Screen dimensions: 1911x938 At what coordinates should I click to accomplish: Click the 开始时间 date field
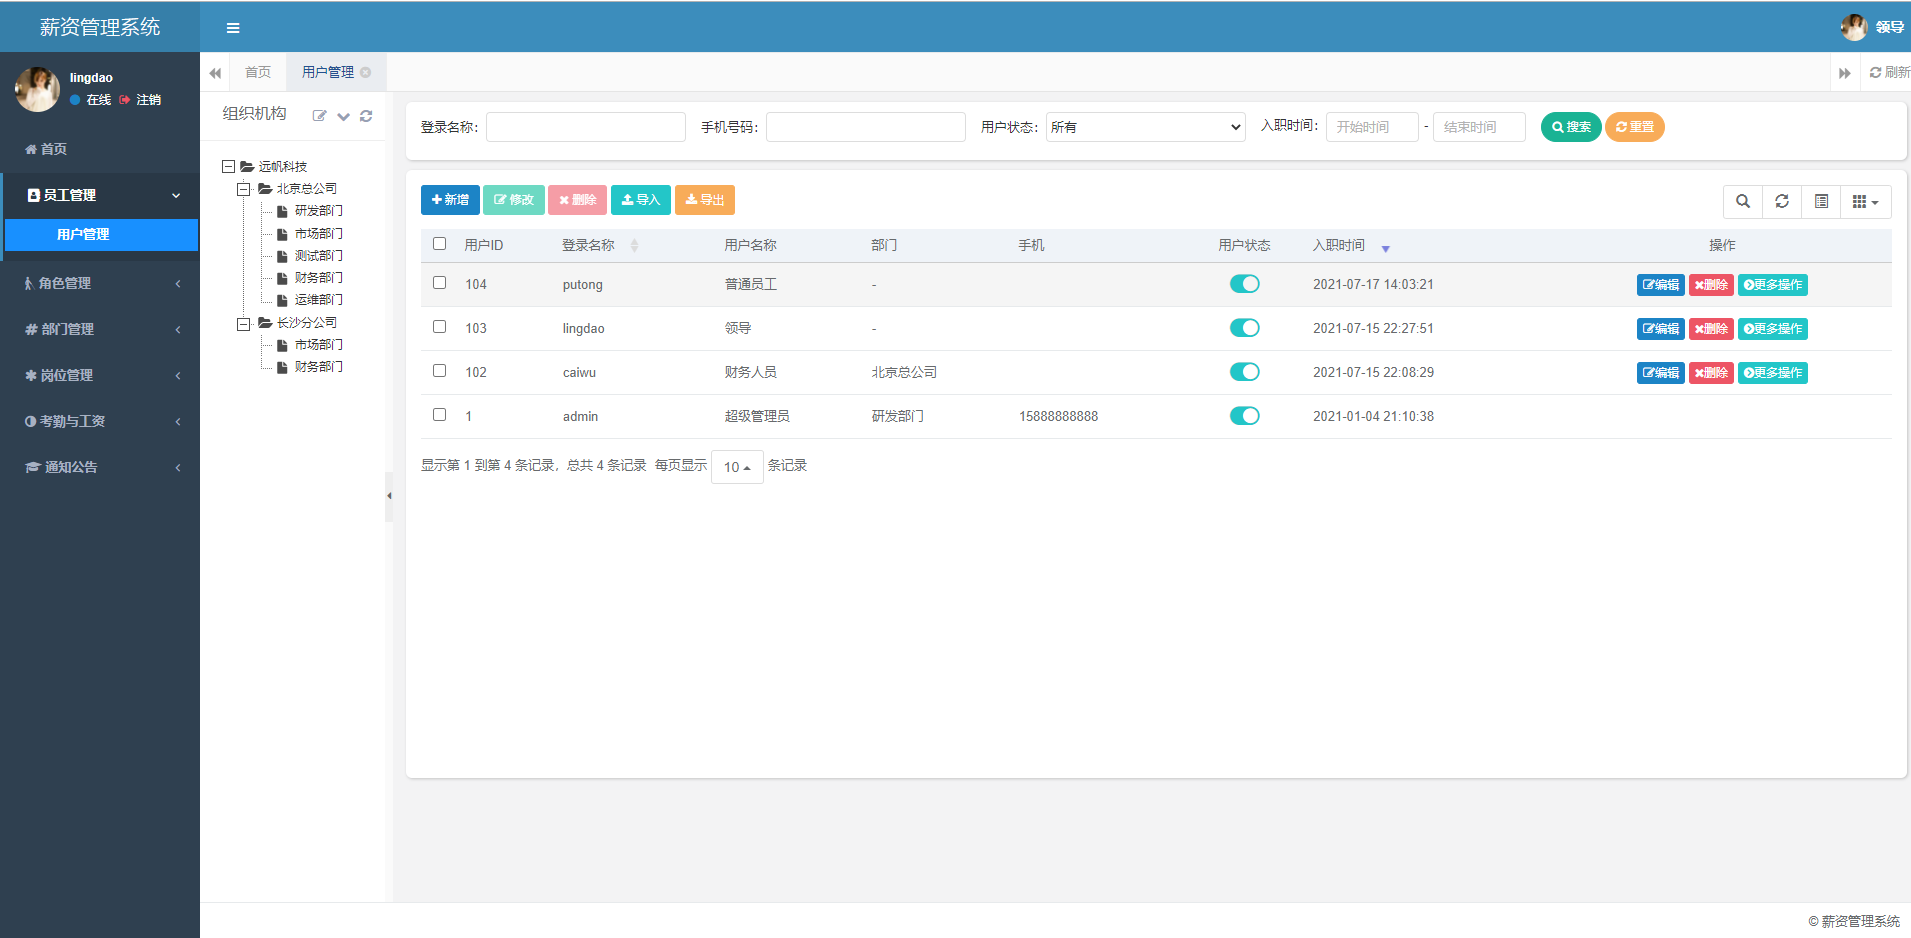pos(1372,127)
